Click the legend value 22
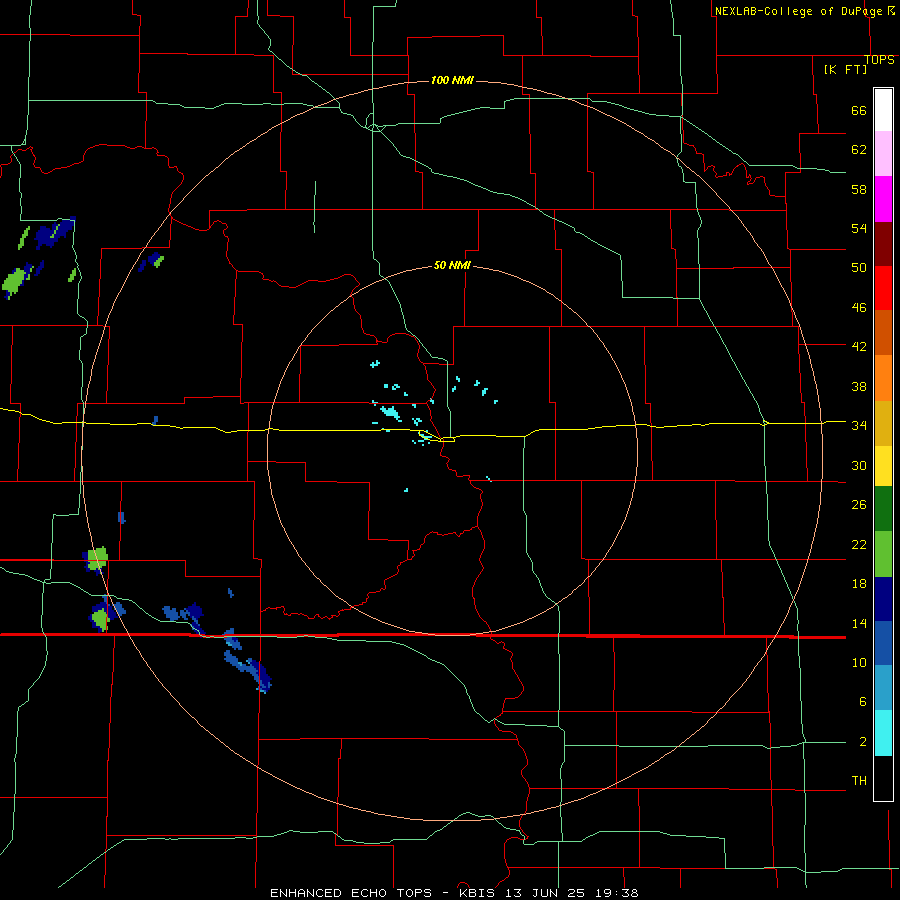 coord(859,544)
